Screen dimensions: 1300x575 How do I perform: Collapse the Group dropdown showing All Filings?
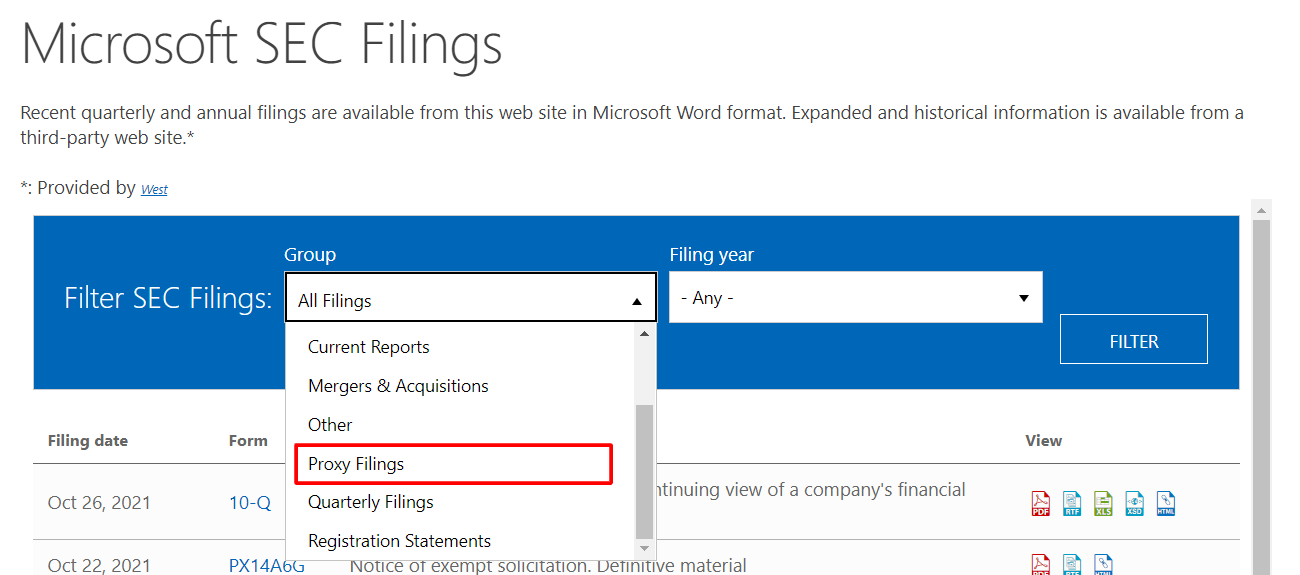[470, 297]
